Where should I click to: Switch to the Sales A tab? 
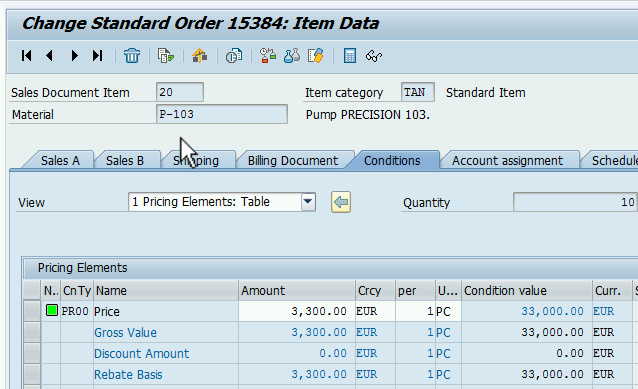(x=60, y=161)
